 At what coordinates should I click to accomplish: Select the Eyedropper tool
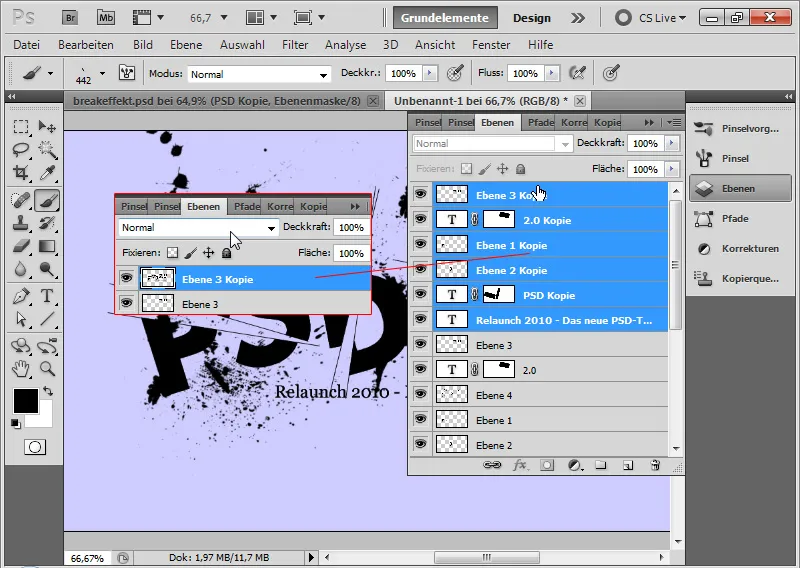tap(47, 173)
